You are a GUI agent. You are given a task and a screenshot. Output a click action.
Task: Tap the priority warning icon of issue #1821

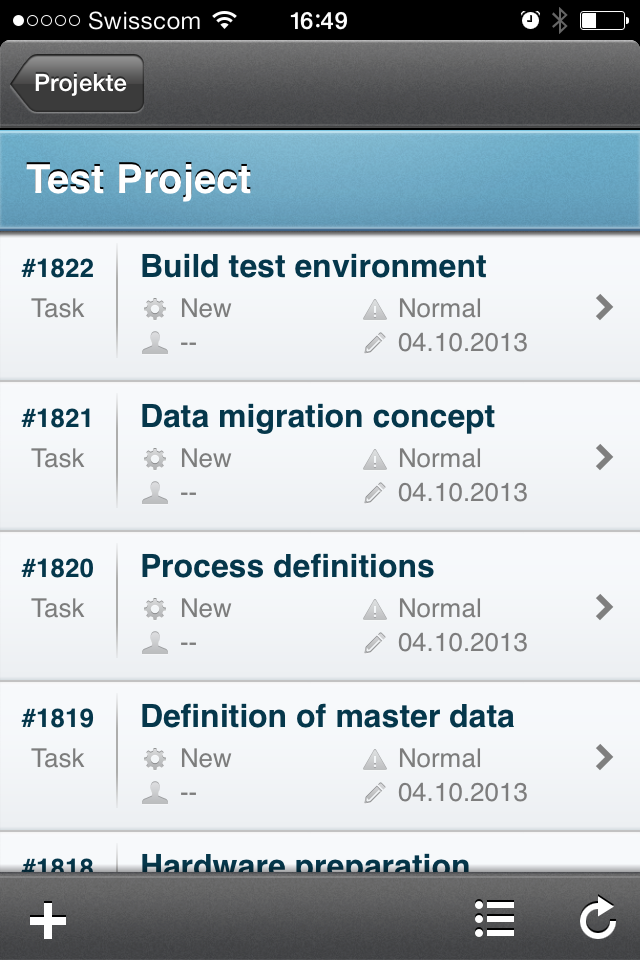pos(375,459)
